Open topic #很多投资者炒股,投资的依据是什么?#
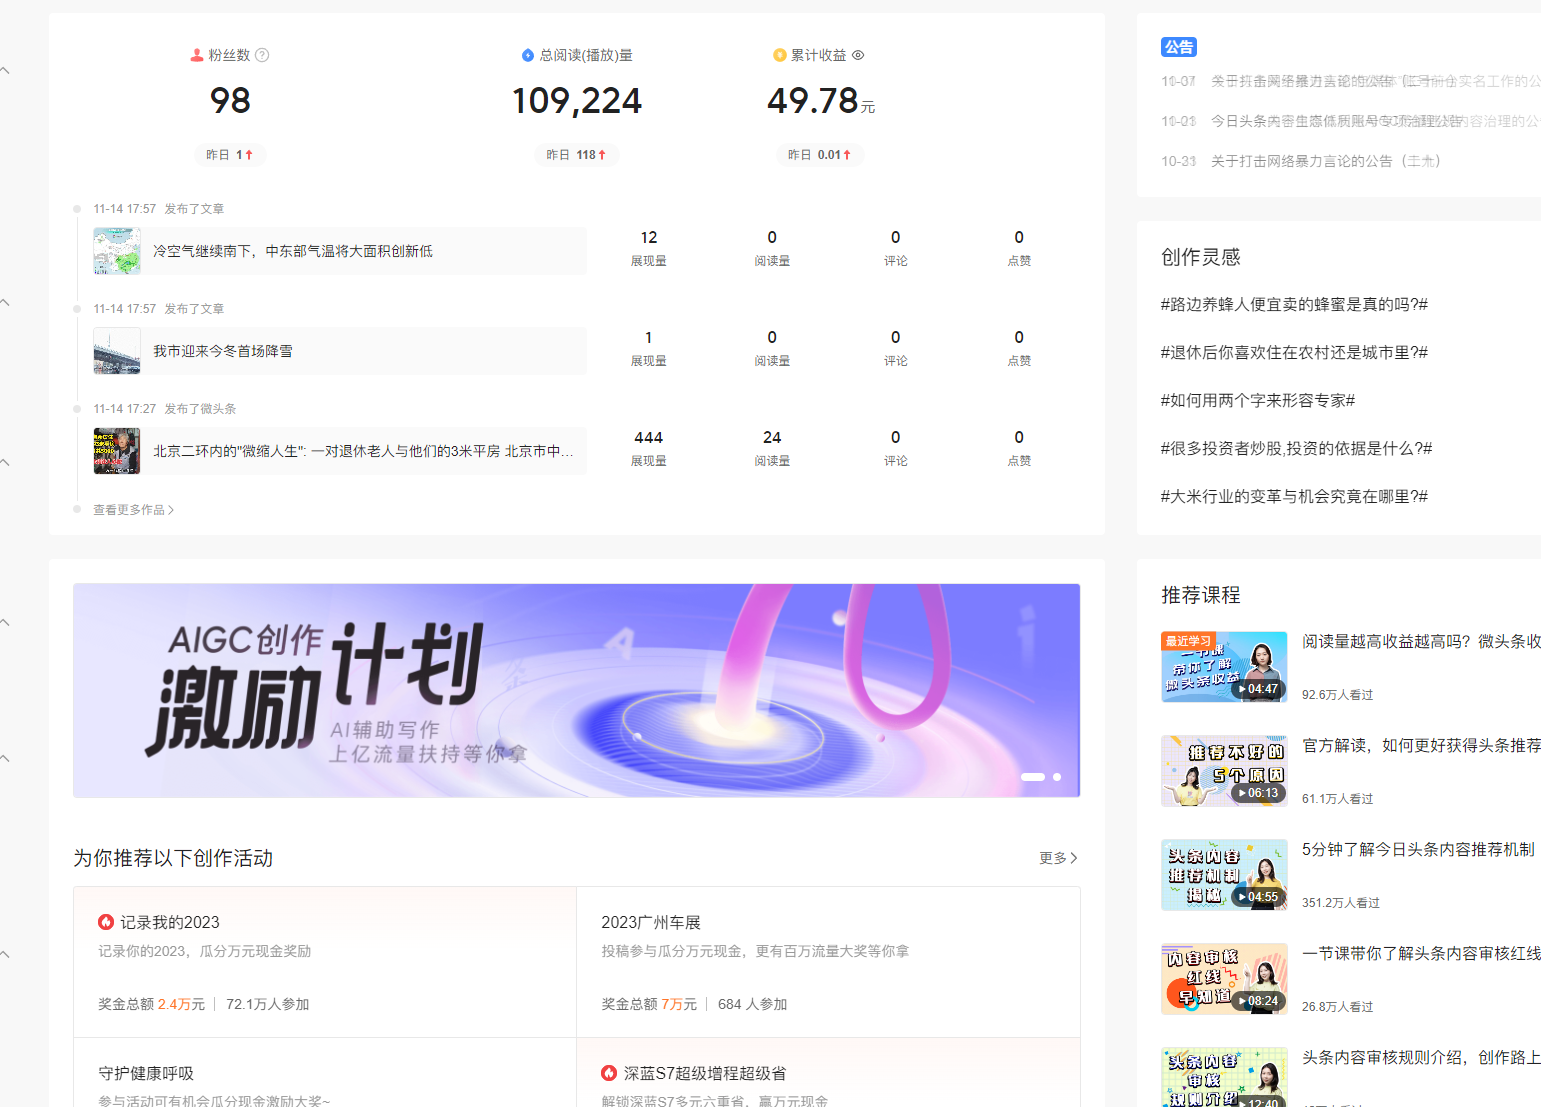Viewport: 1541px width, 1107px height. tap(1296, 448)
